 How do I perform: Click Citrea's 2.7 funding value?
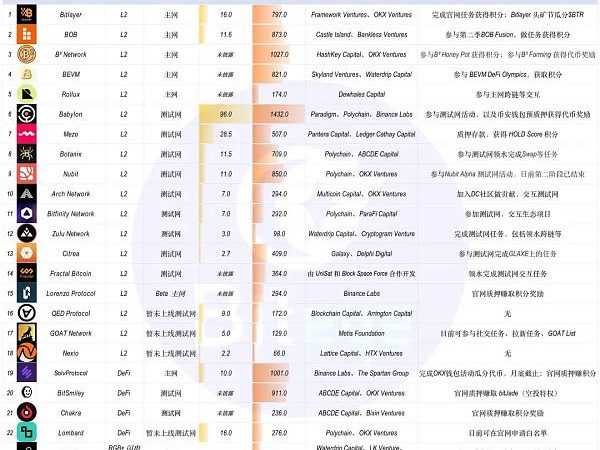tap(226, 253)
